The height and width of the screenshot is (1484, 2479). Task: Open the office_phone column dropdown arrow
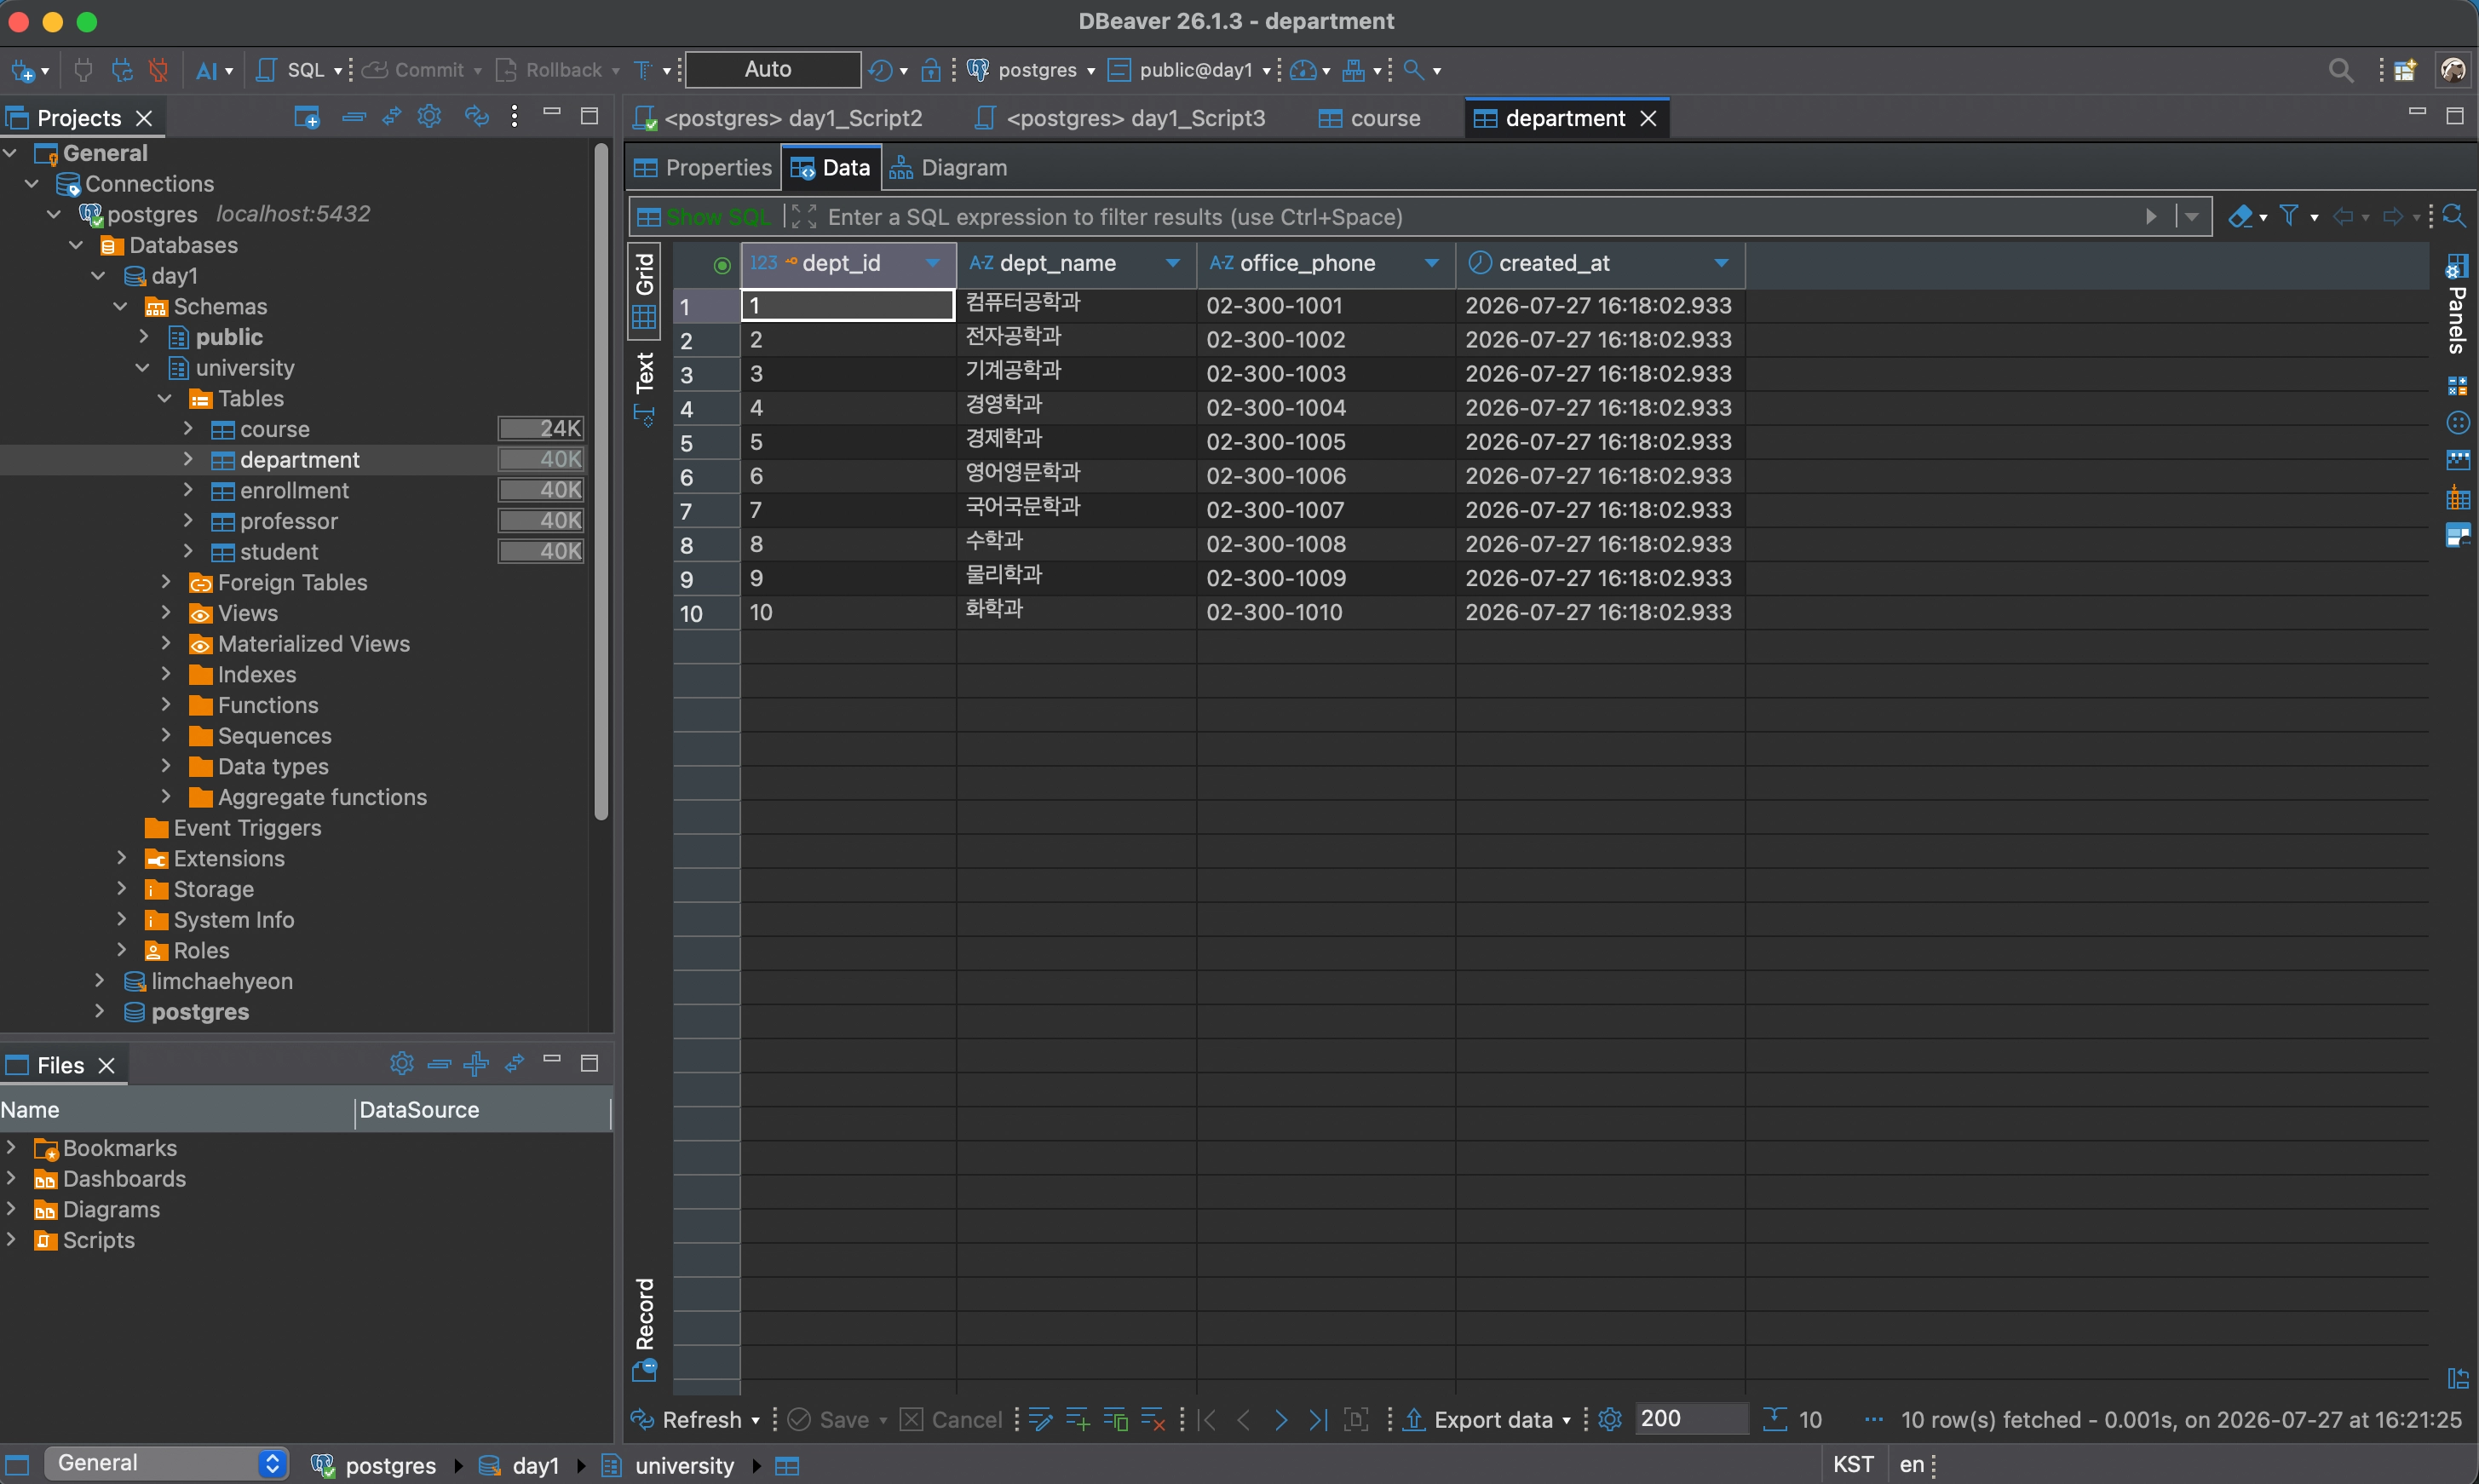click(x=1431, y=263)
